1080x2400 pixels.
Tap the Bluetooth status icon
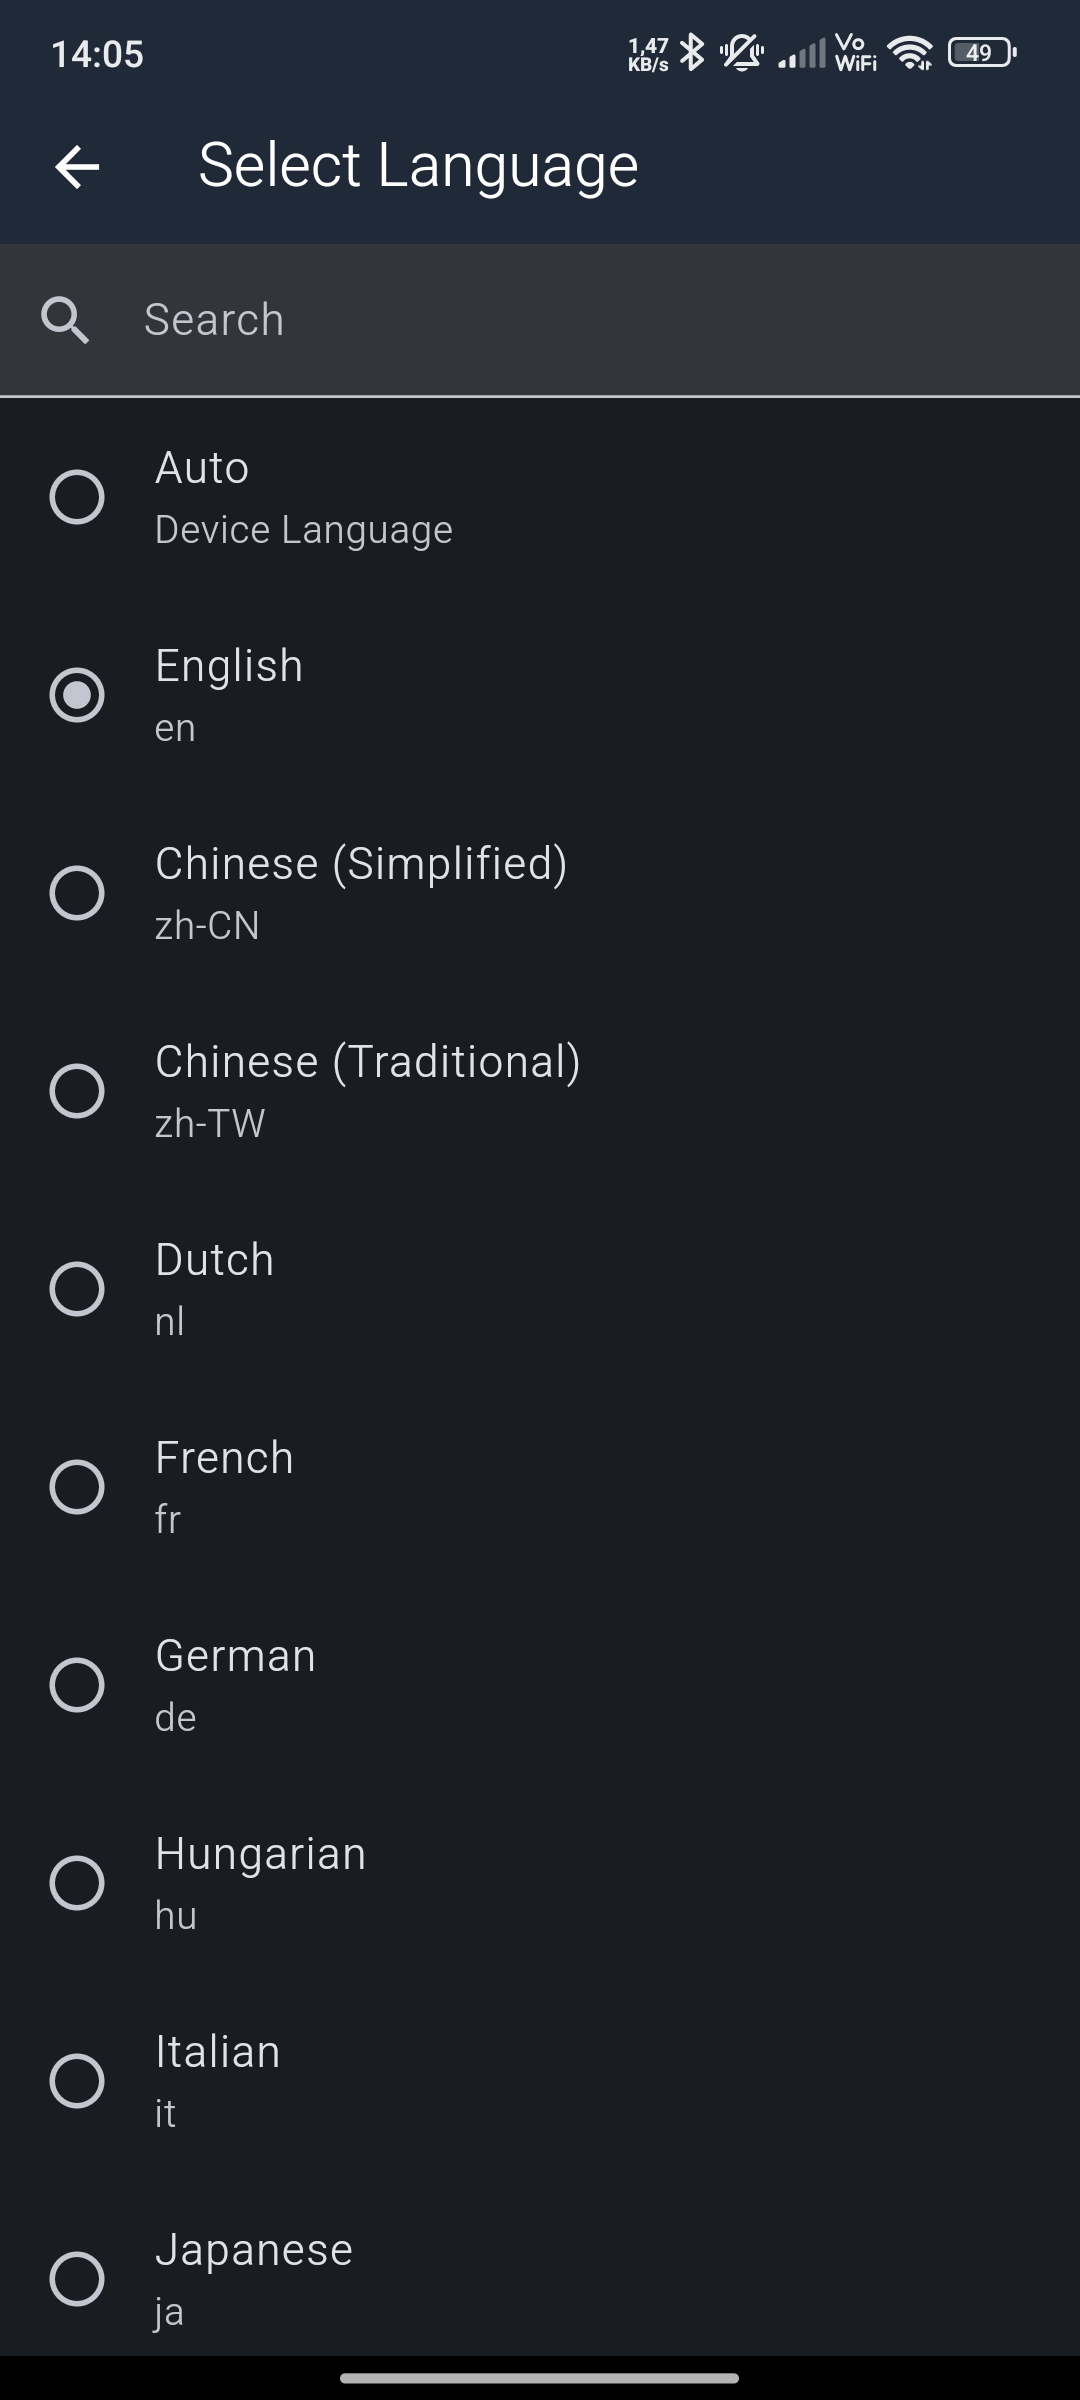pyautogui.click(x=692, y=52)
